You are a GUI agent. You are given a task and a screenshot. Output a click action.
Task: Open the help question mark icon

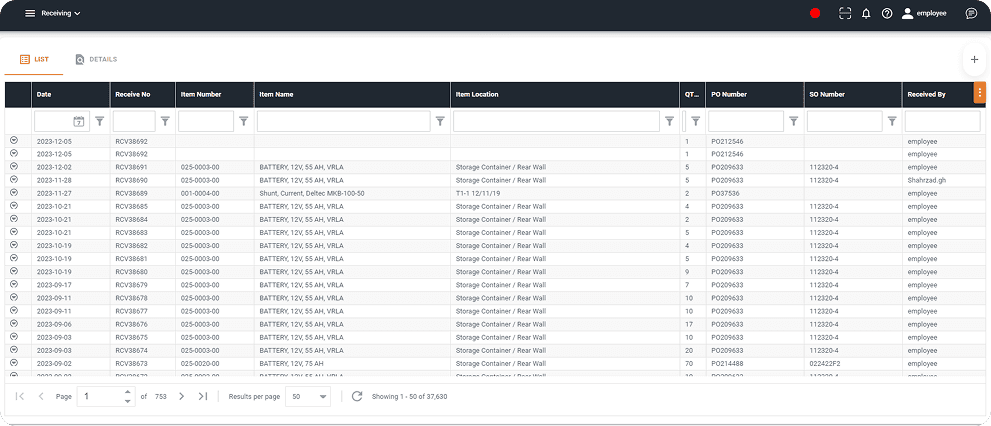(x=887, y=13)
